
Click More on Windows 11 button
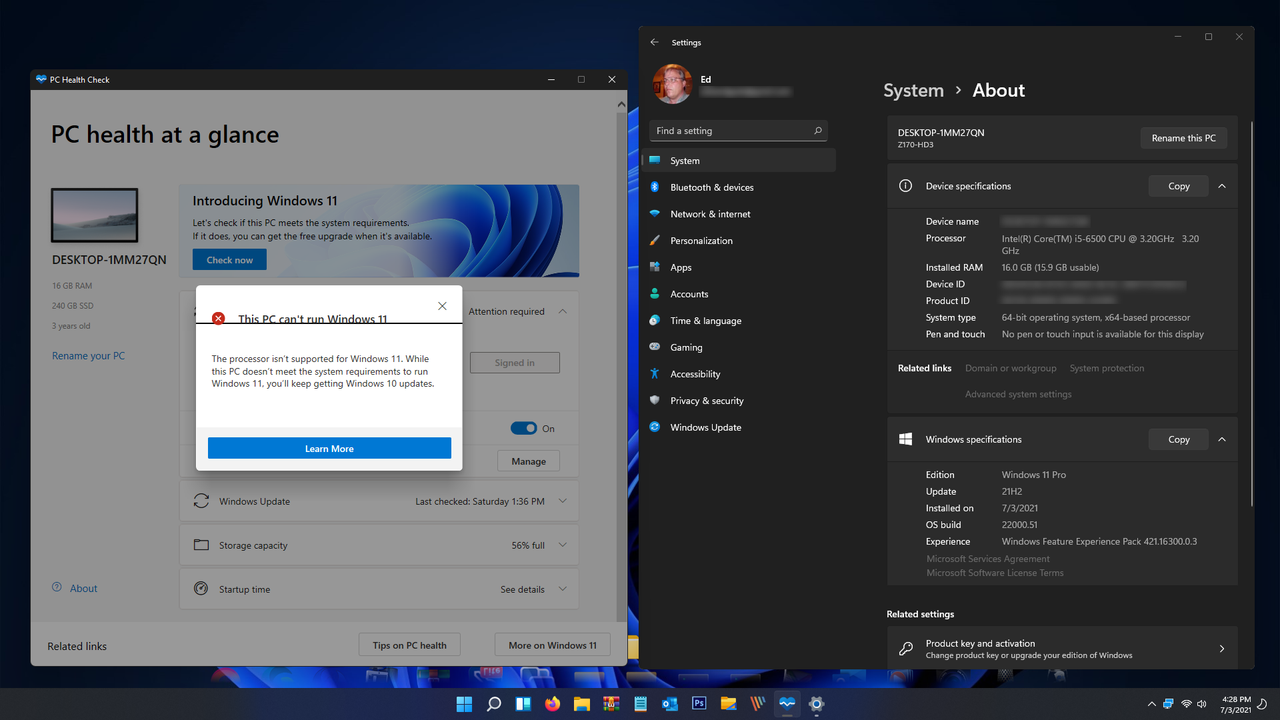[x=552, y=645]
